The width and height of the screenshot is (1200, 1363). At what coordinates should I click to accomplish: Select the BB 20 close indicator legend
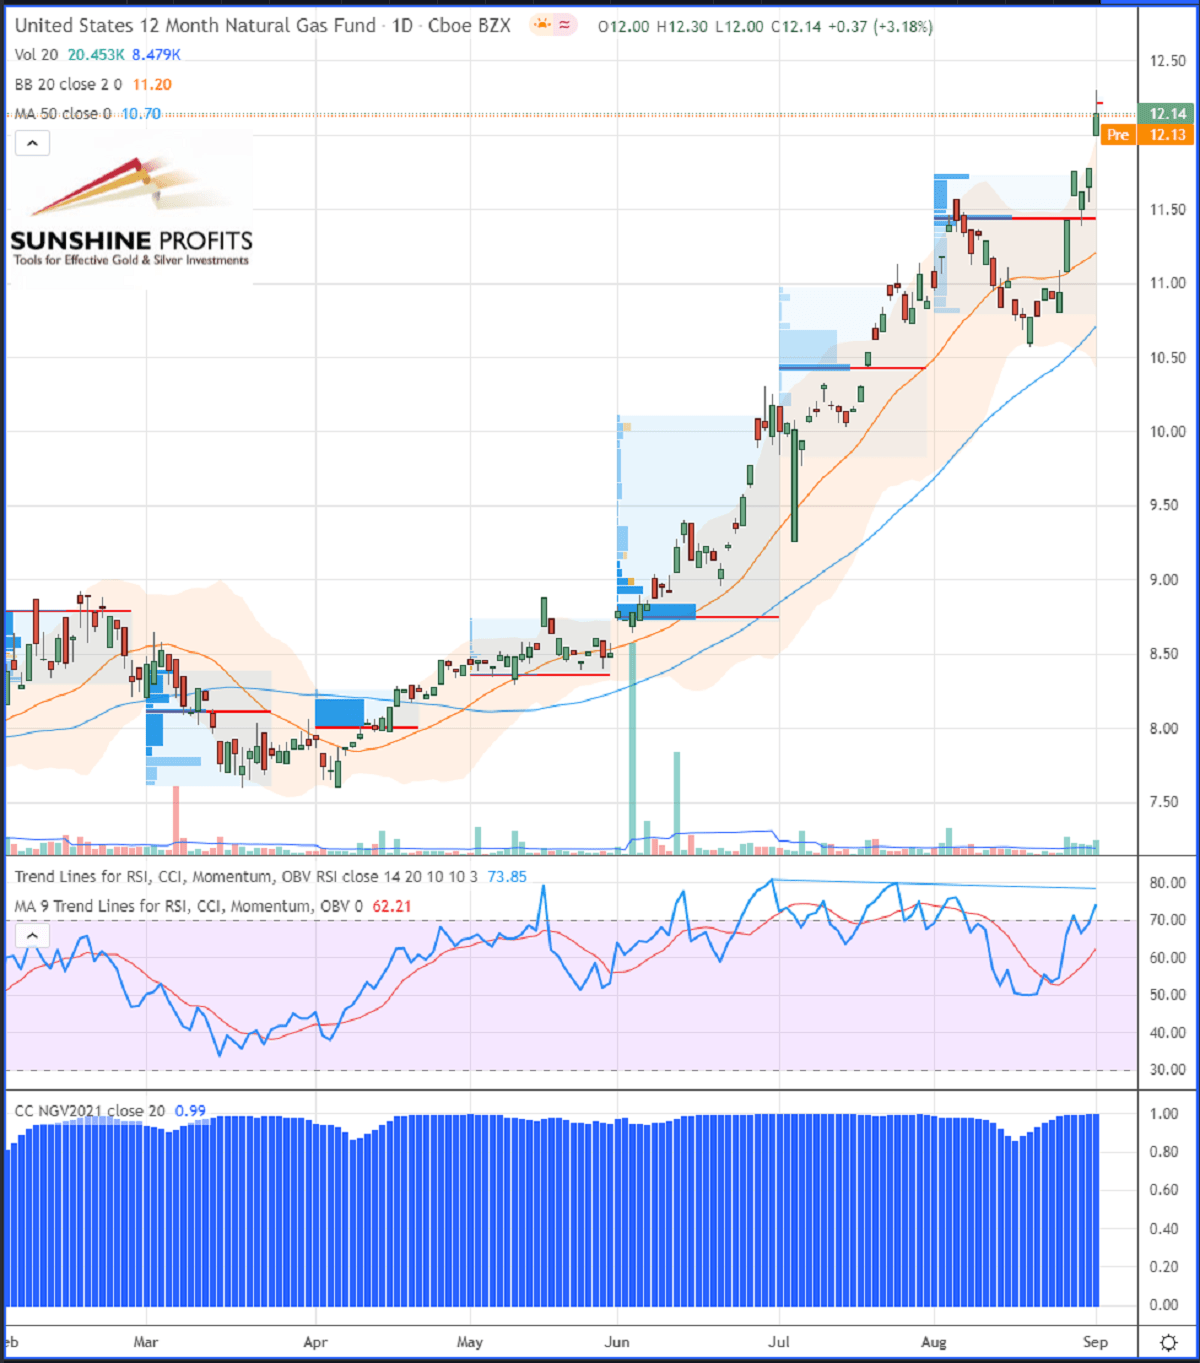tap(68, 85)
